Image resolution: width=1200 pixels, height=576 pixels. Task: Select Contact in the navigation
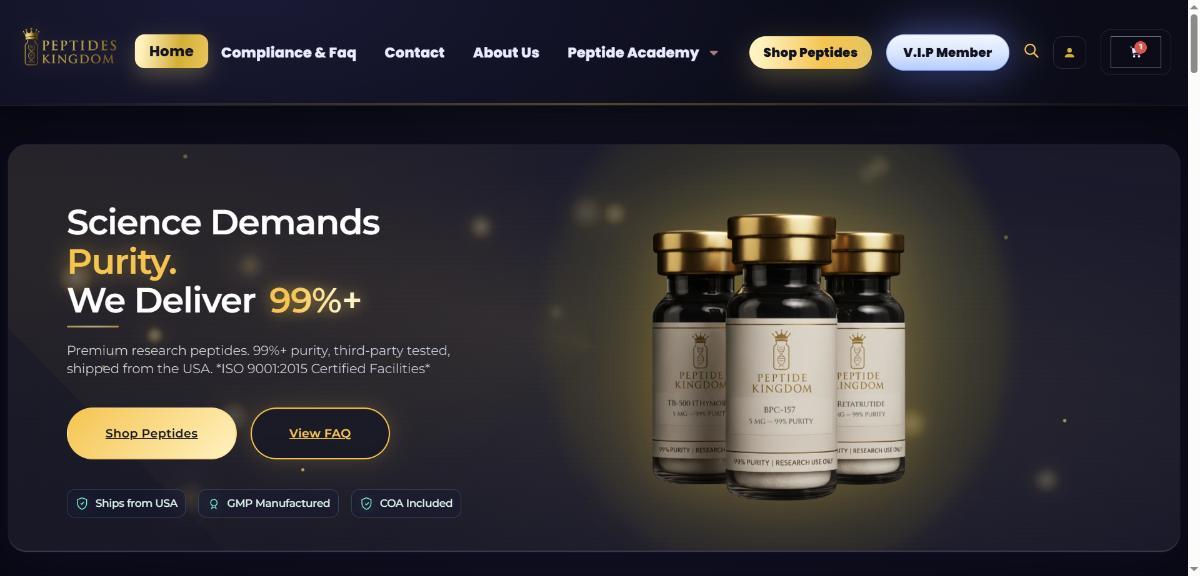[414, 52]
